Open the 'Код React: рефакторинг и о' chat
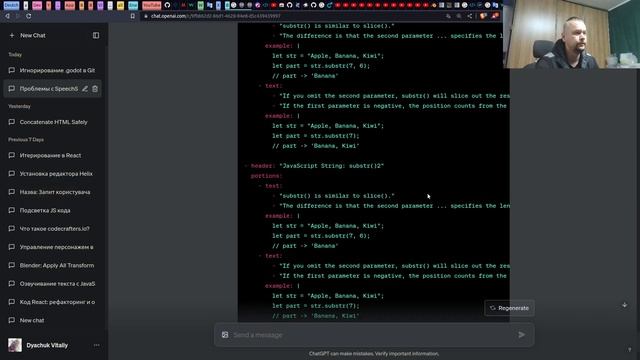 pos(53,302)
